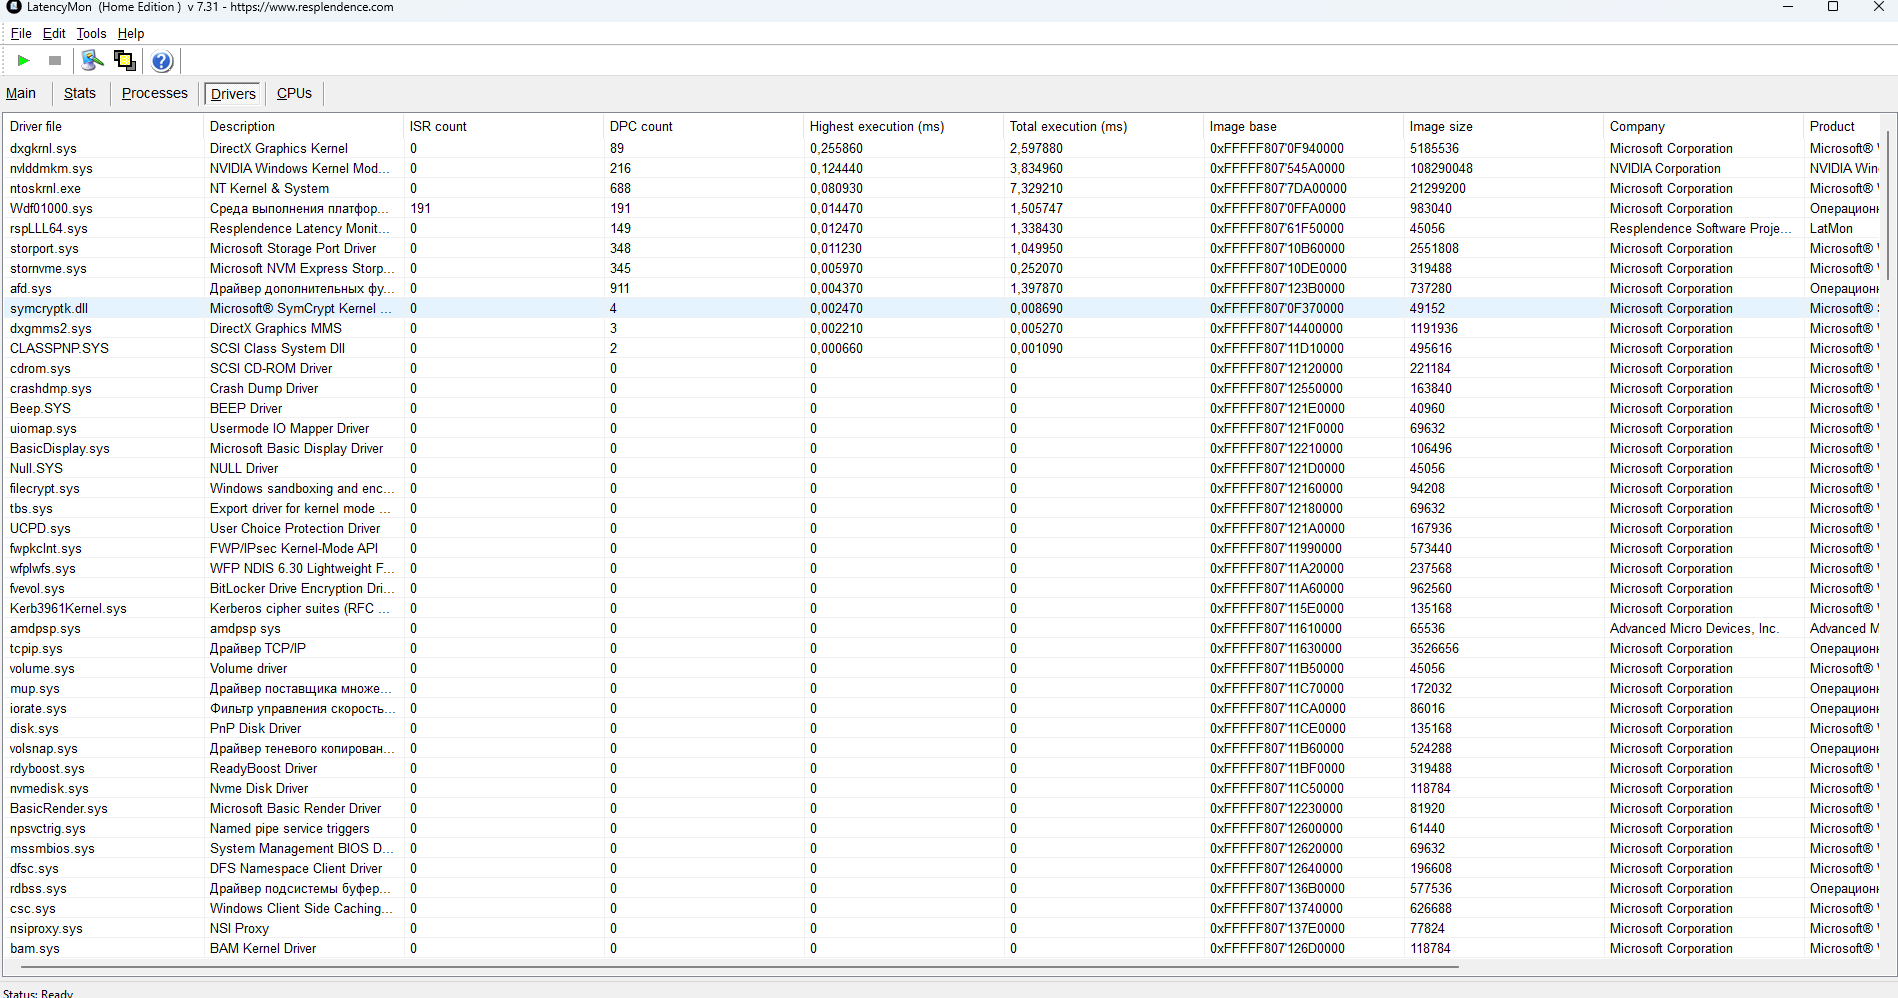
Task: Switch to the Main tab
Action: click(21, 93)
